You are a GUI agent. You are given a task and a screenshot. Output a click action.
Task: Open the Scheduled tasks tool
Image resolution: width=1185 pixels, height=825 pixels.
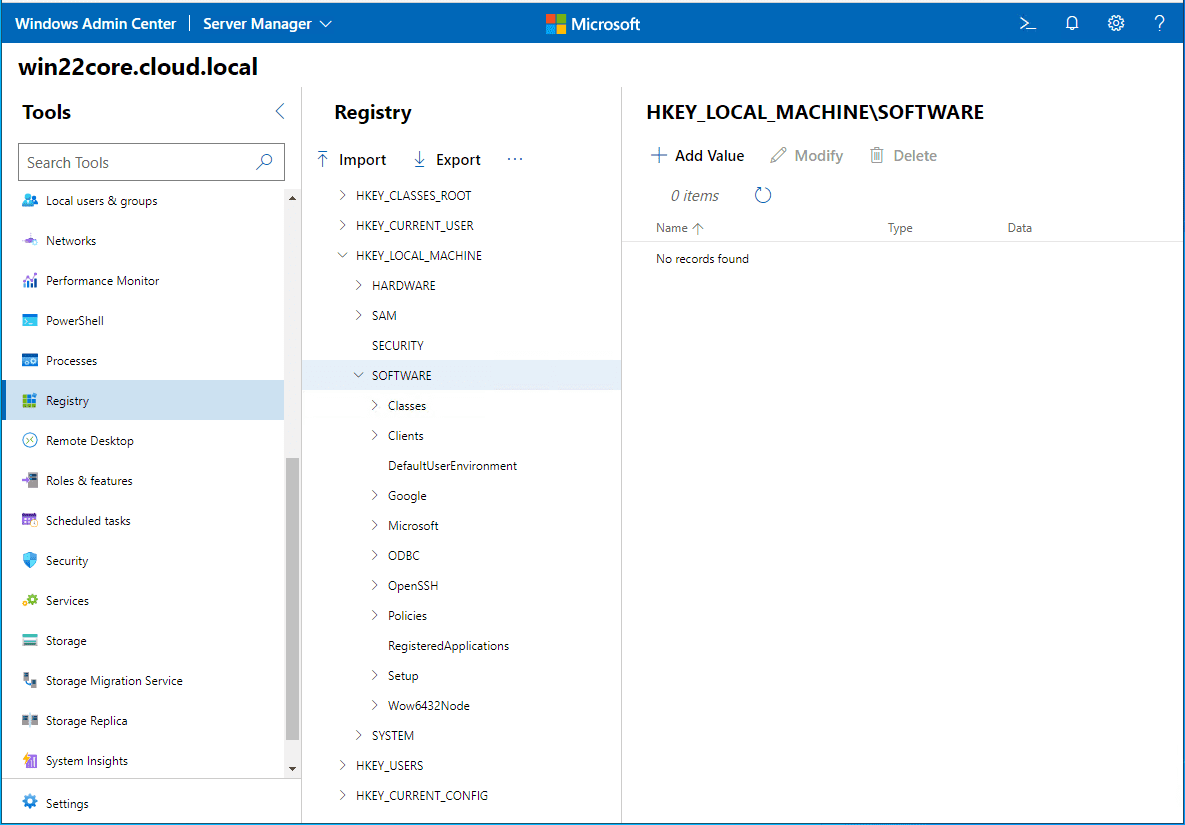tap(91, 520)
